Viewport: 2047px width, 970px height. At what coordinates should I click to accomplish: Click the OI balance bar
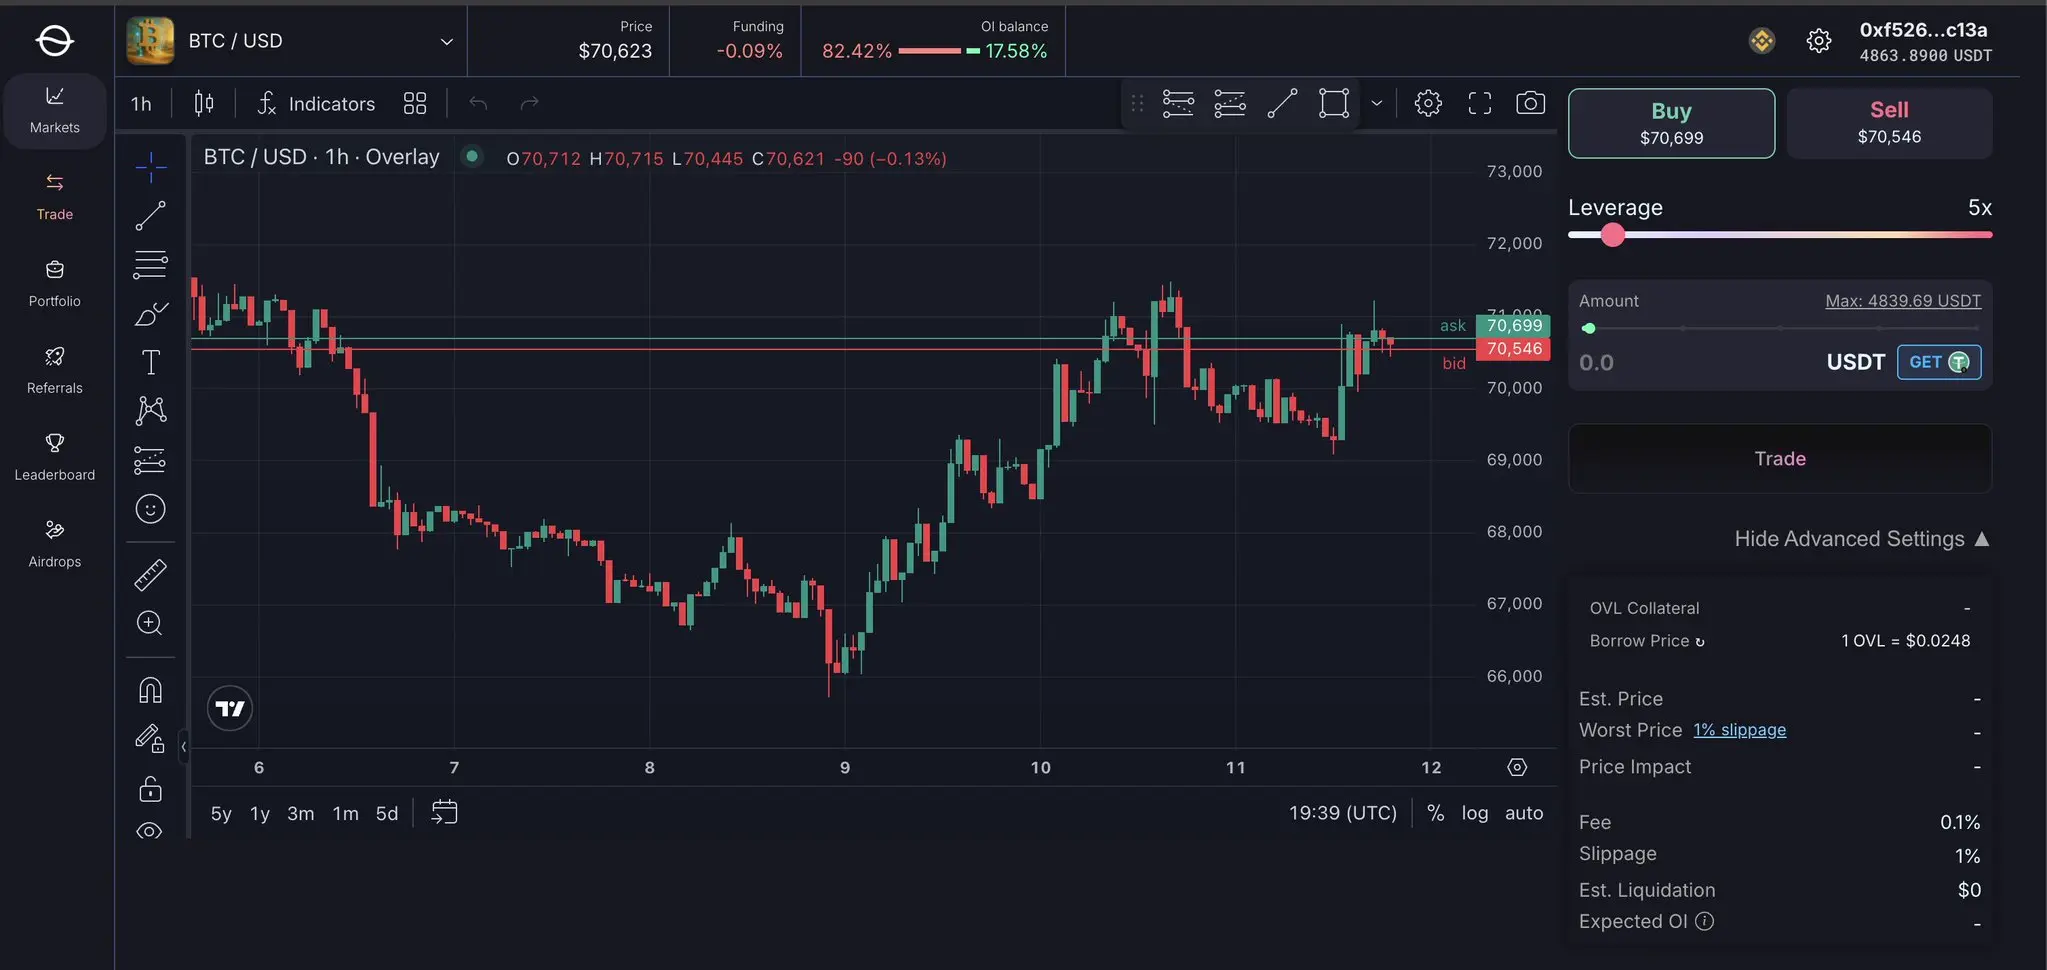939,51
